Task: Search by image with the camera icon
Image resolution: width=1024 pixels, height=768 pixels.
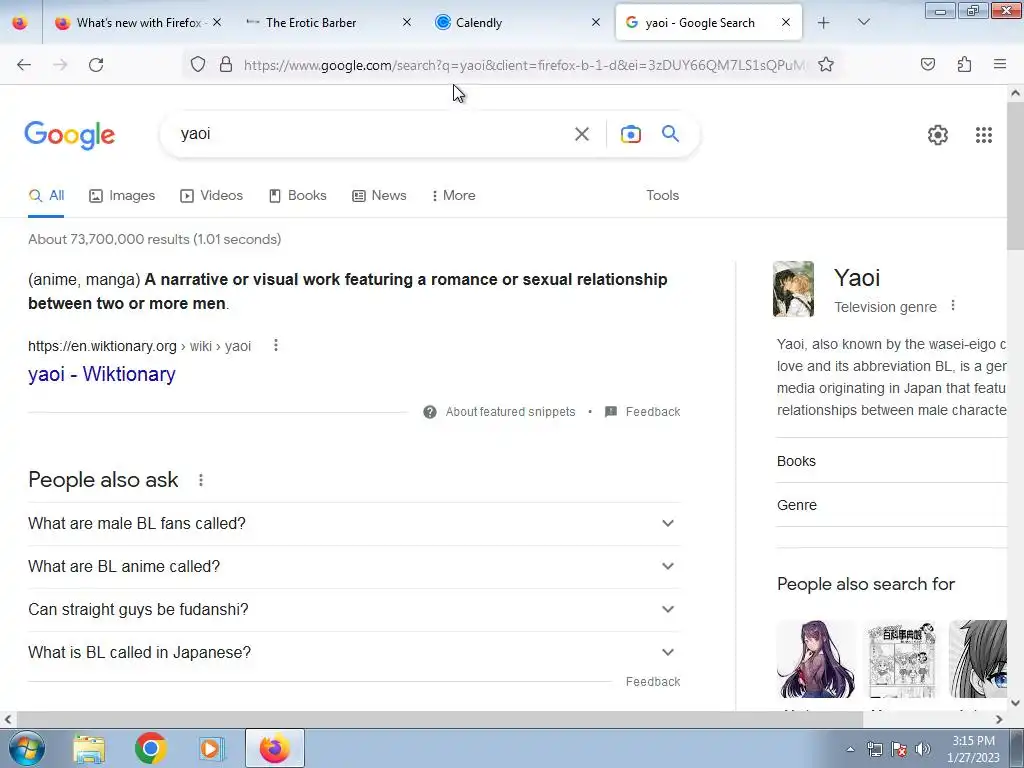Action: [x=630, y=134]
